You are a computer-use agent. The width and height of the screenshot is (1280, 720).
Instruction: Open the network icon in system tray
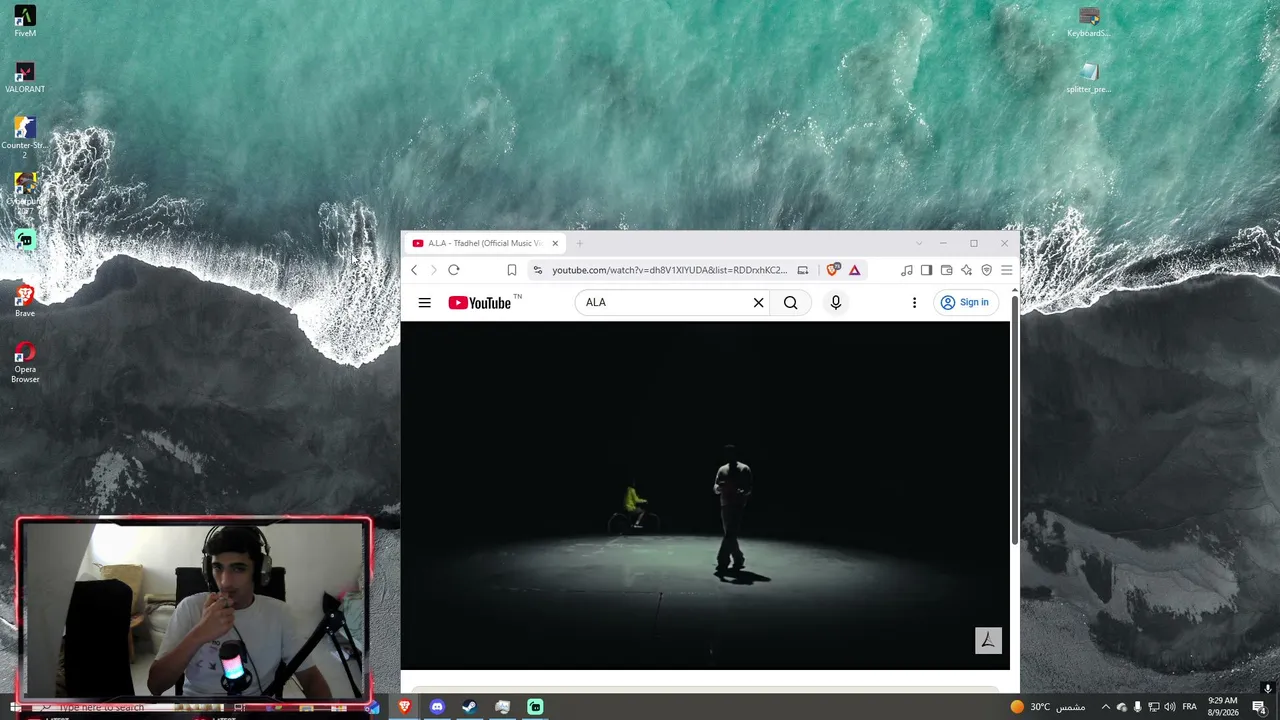pyautogui.click(x=1154, y=707)
